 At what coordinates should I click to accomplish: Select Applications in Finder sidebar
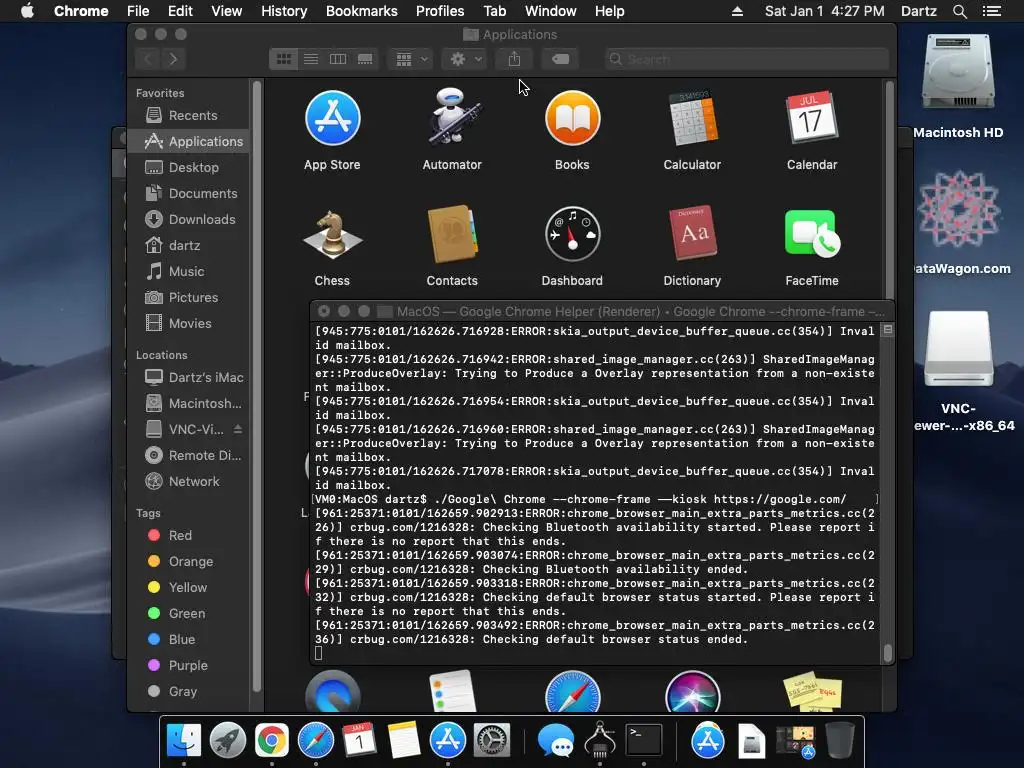coord(188,141)
